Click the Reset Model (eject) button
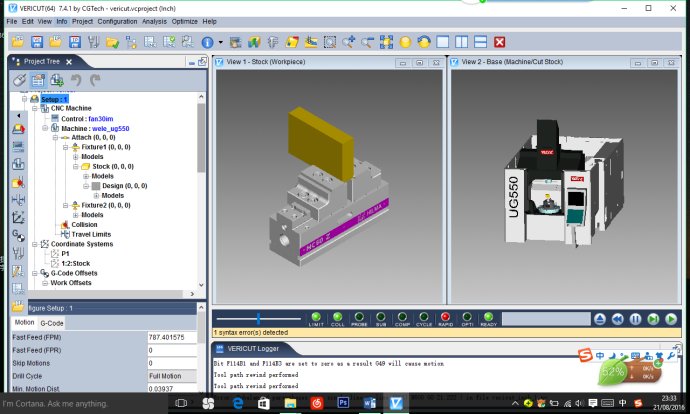690x414 pixels. pyautogui.click(x=599, y=319)
